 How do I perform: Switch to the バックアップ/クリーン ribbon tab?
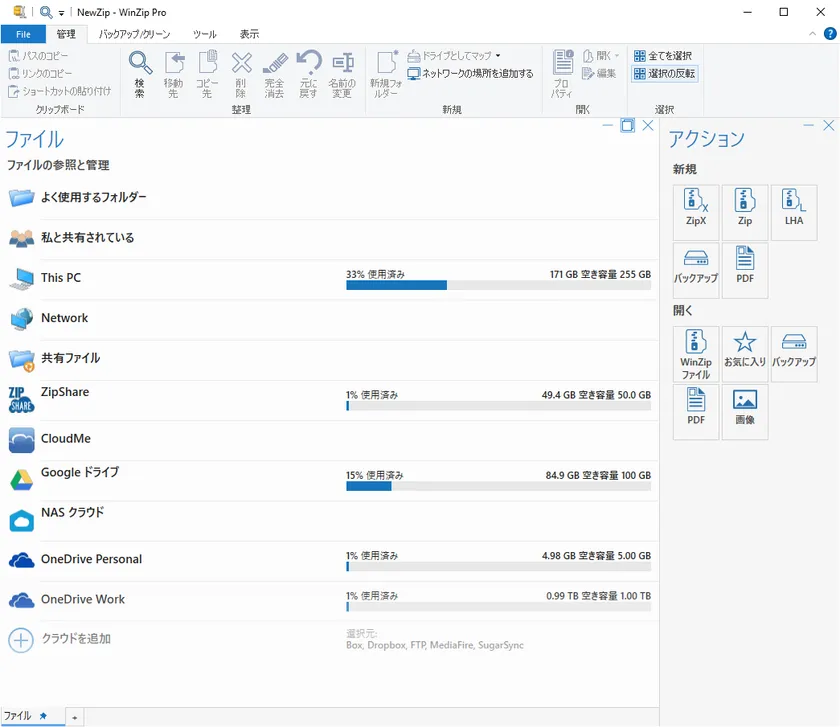tap(134, 34)
